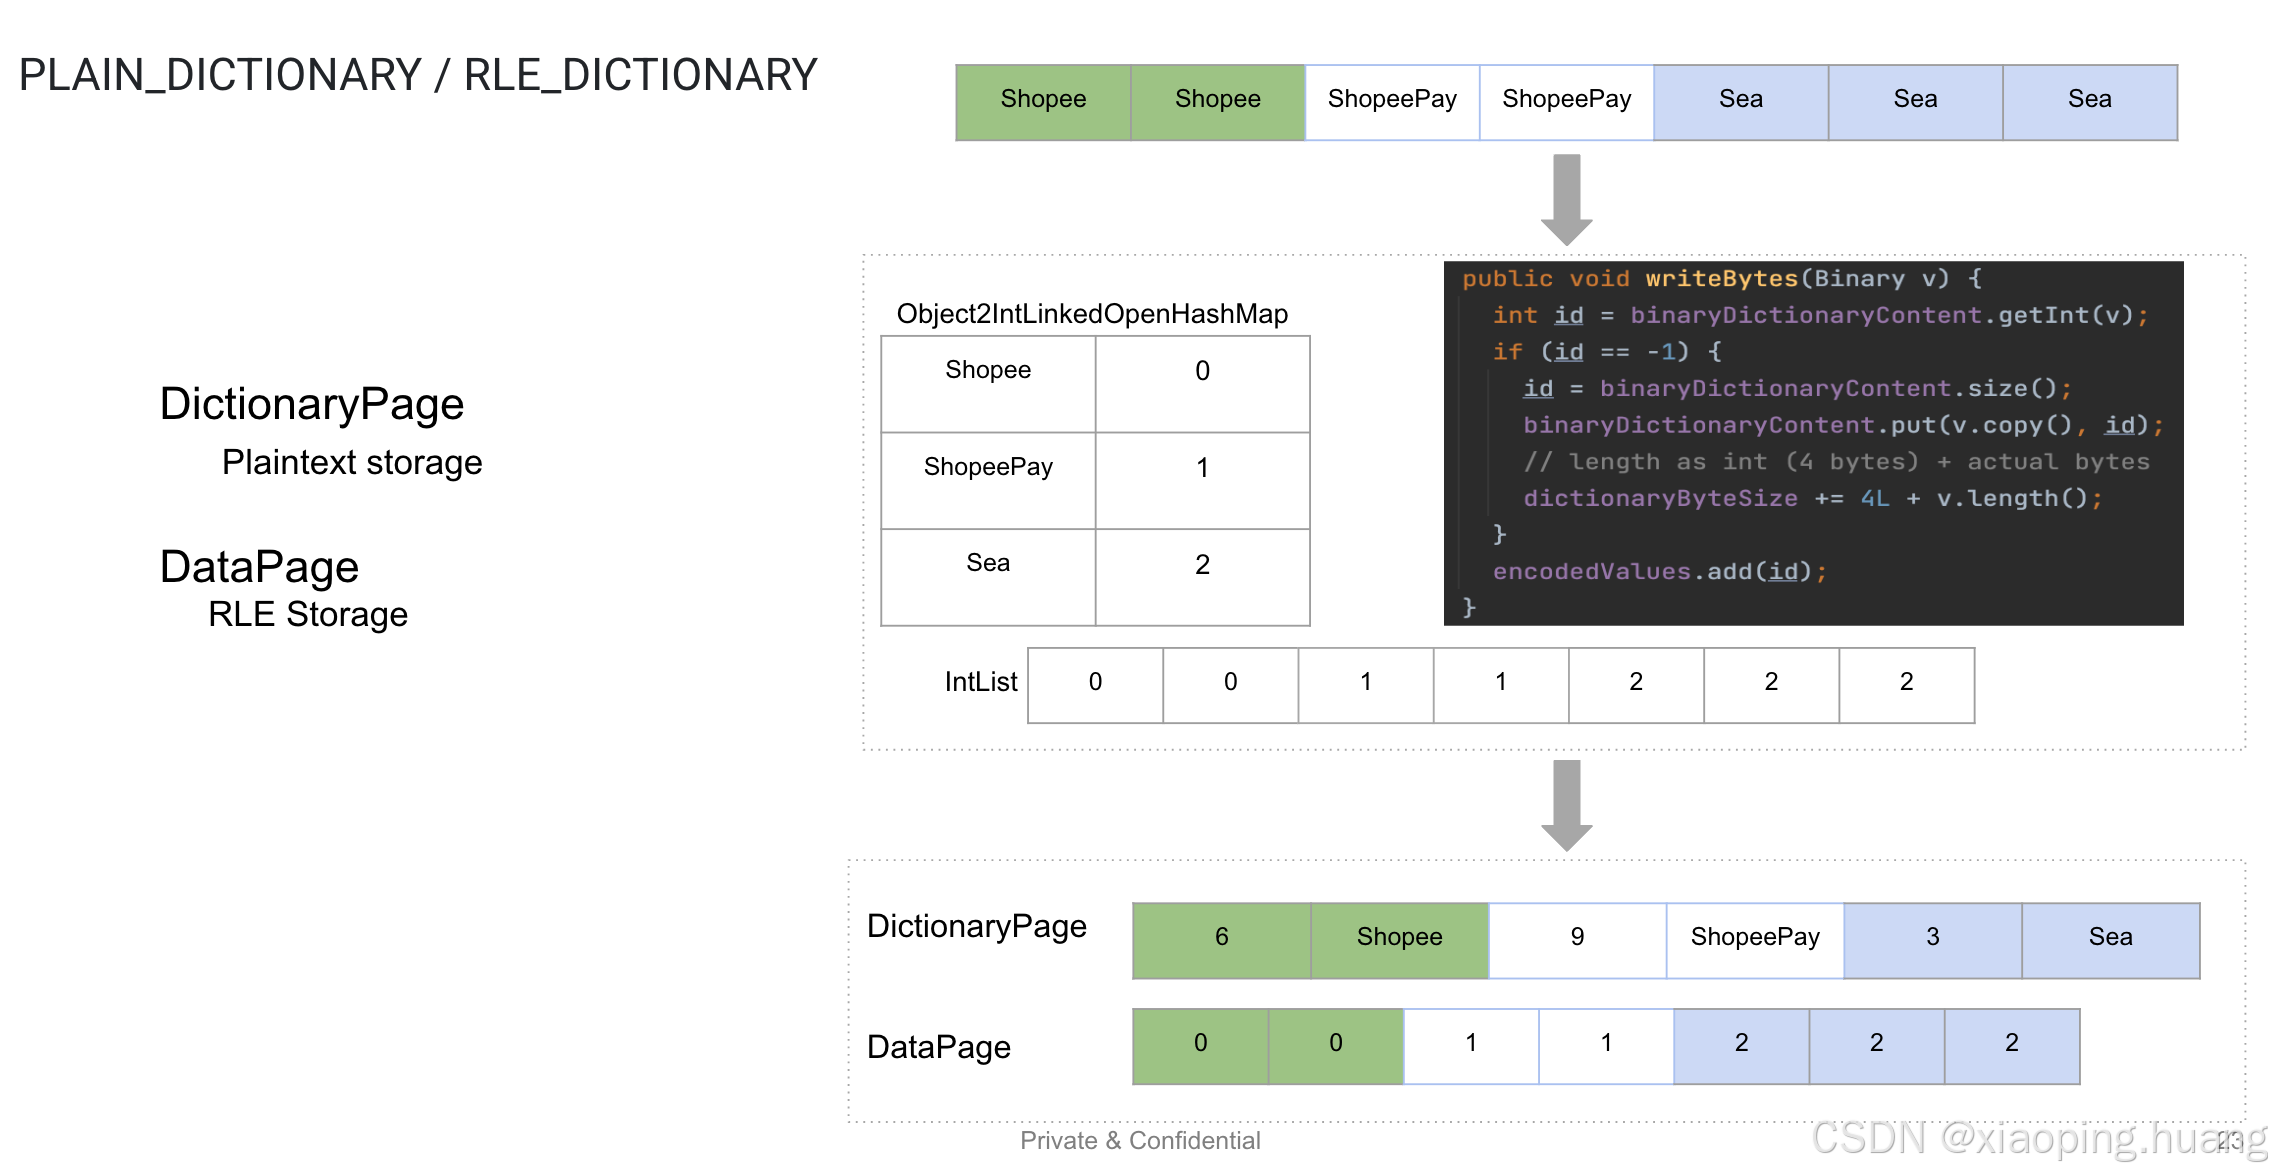The image size is (2272, 1176).
Task: Click the blue Sea cell in DictionaryPage row
Action: click(2110, 938)
